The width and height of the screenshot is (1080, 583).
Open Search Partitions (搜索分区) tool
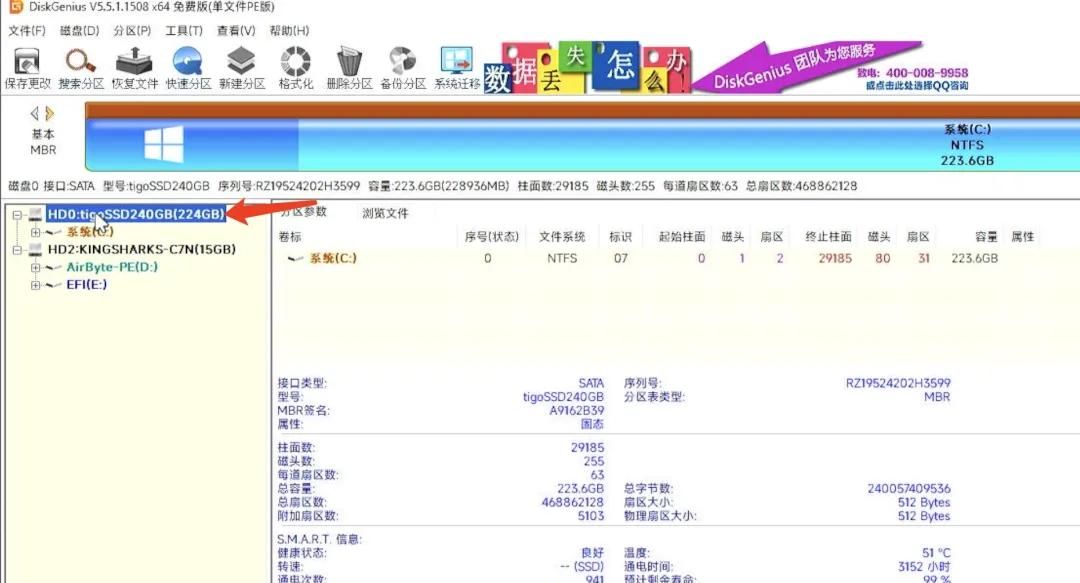pyautogui.click(x=81, y=68)
